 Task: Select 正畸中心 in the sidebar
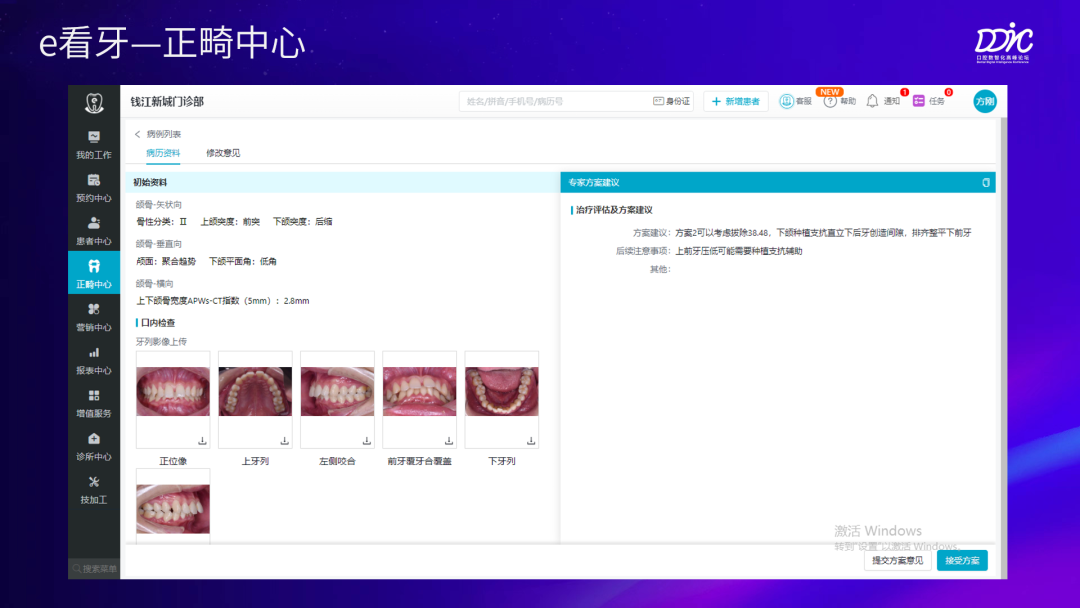94,273
